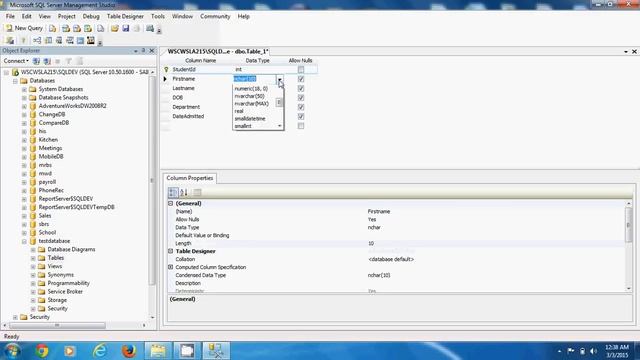Expand the AdventureWorksDW2008R2 database node
The width and height of the screenshot is (640, 360).
pos(24,106)
